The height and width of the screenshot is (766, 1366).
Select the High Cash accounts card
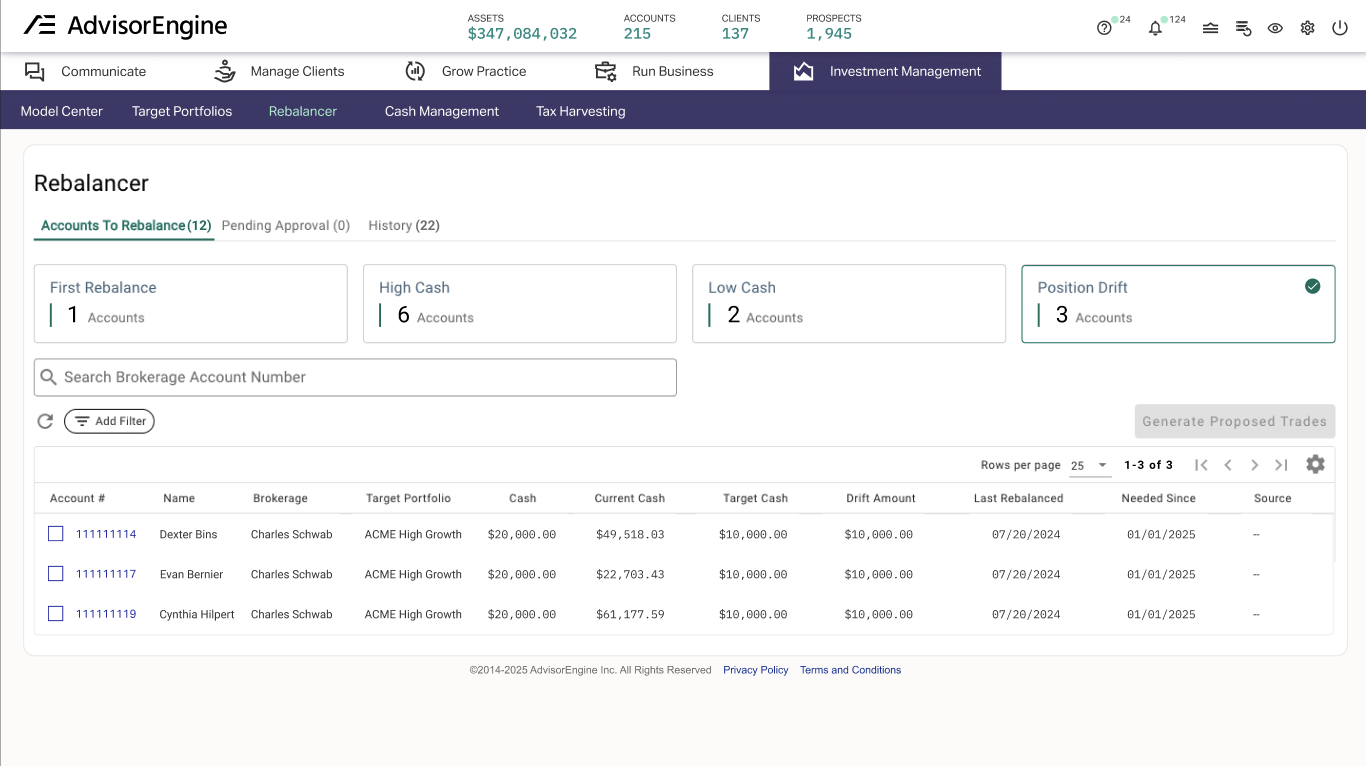point(519,303)
